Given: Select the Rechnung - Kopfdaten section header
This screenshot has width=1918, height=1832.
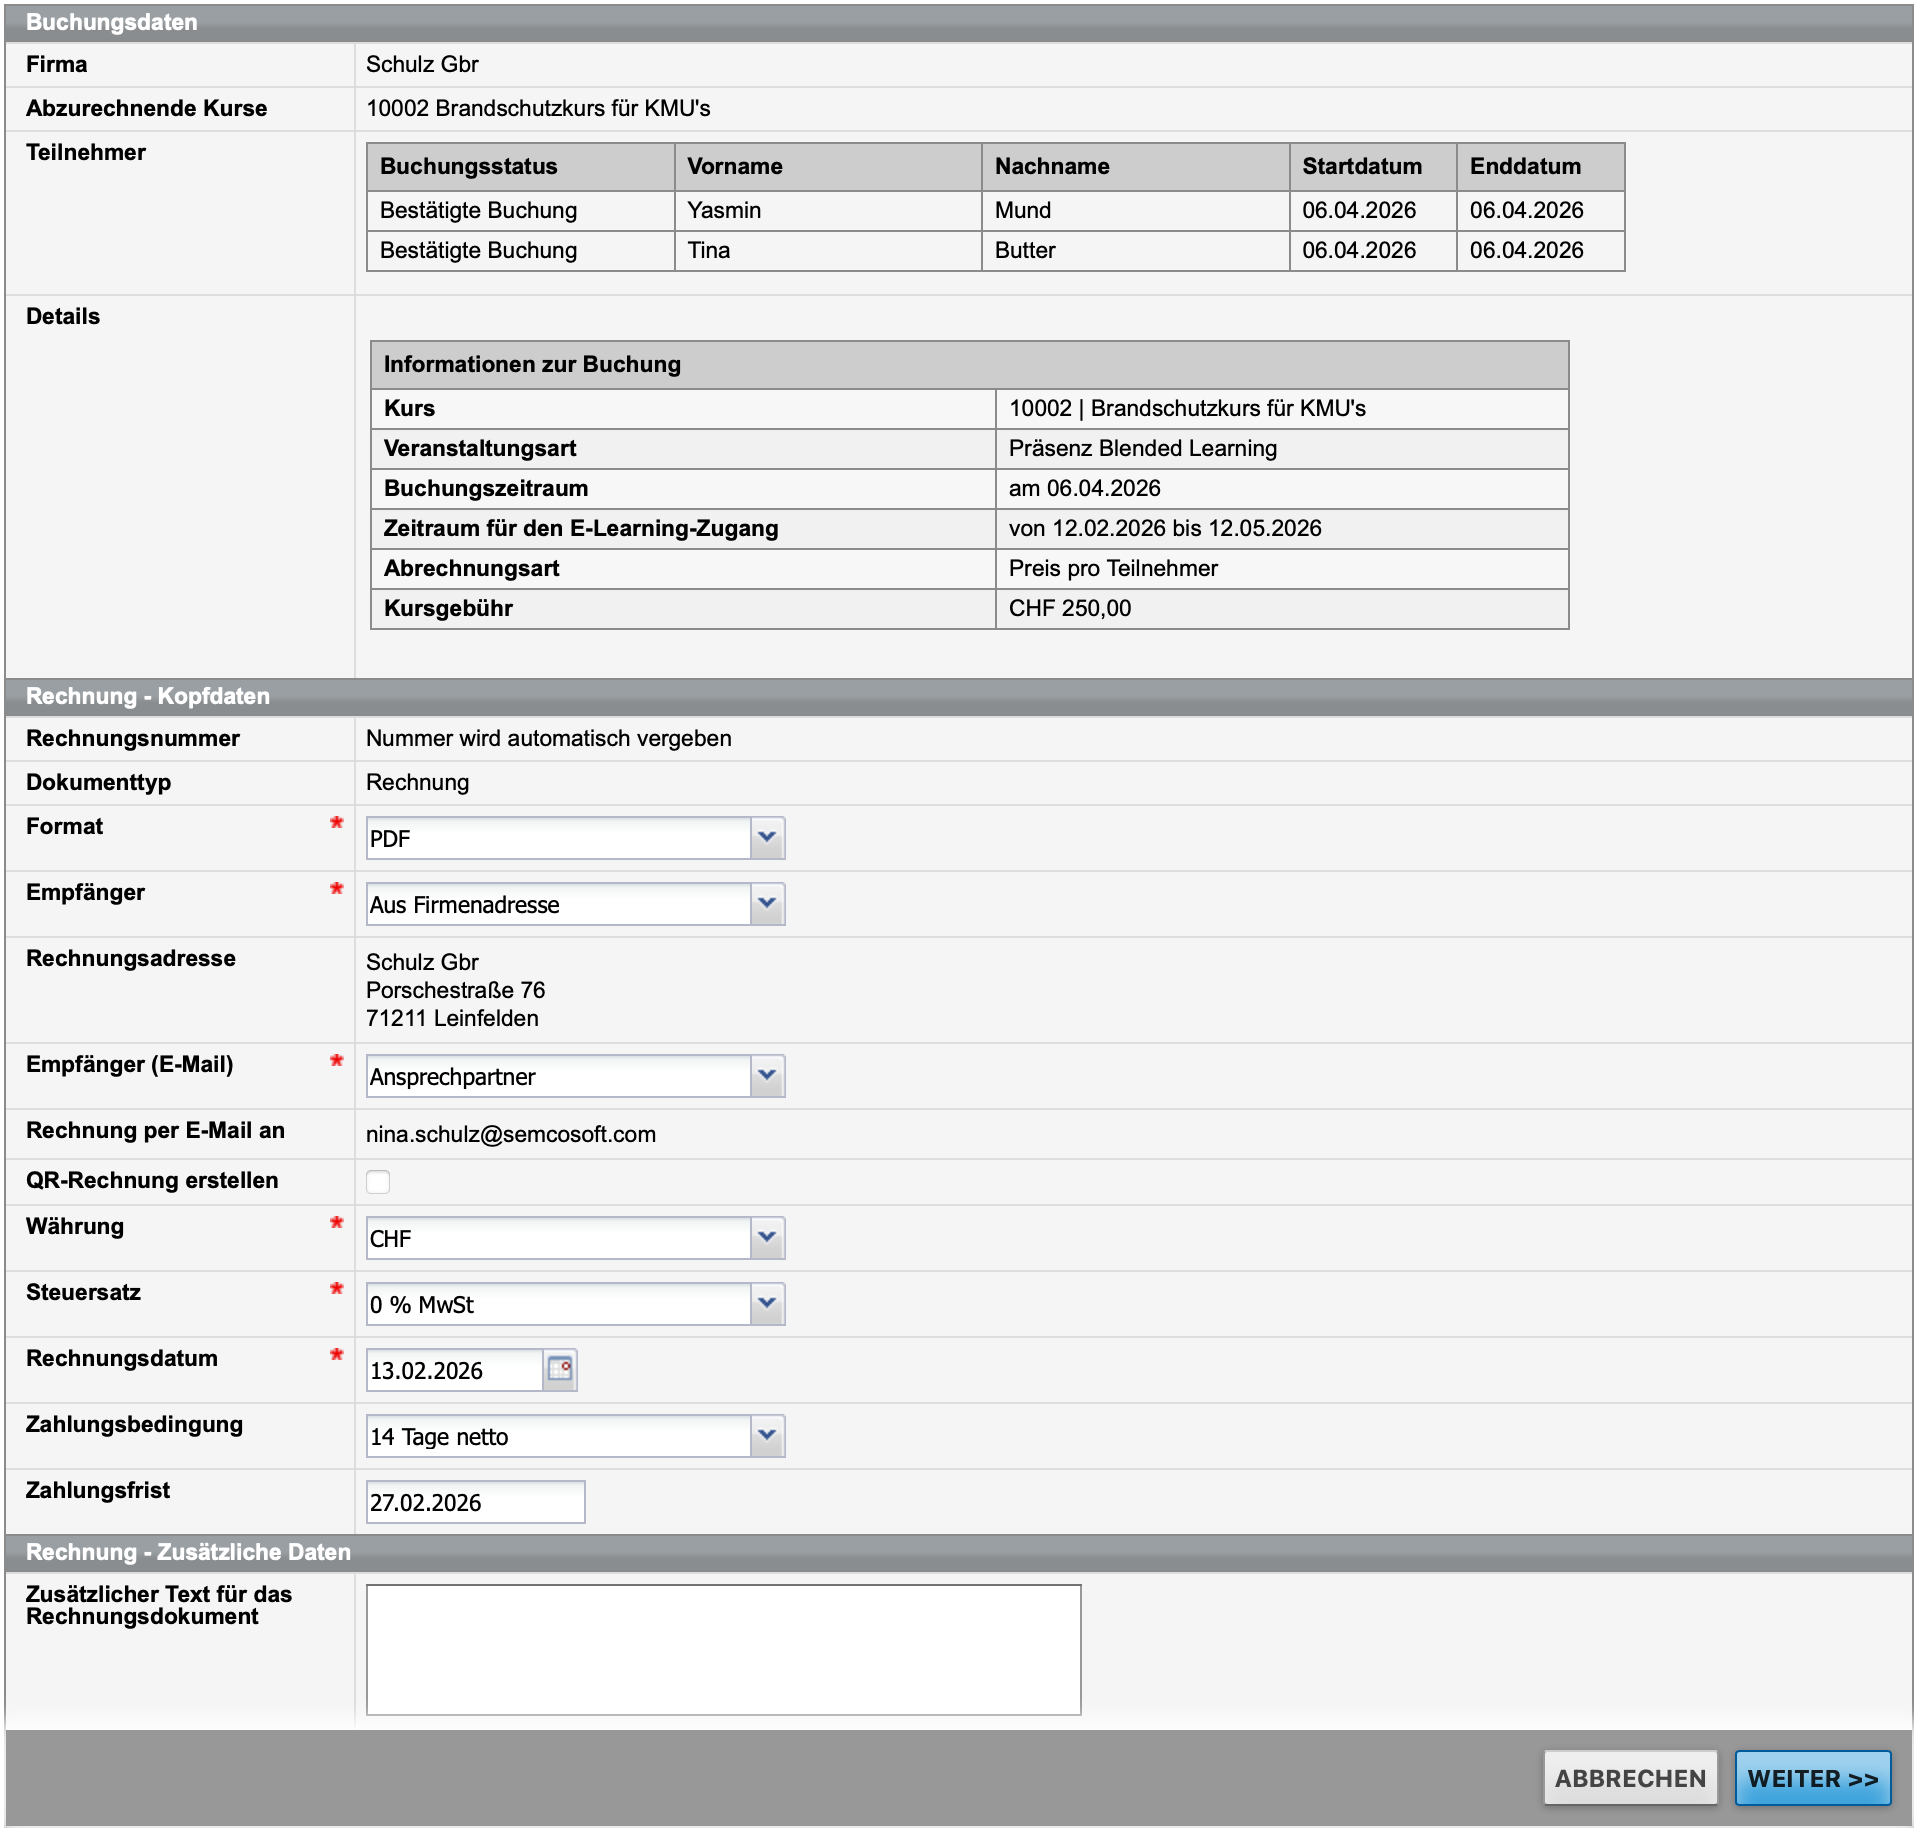Looking at the screenshot, I should pos(146,696).
